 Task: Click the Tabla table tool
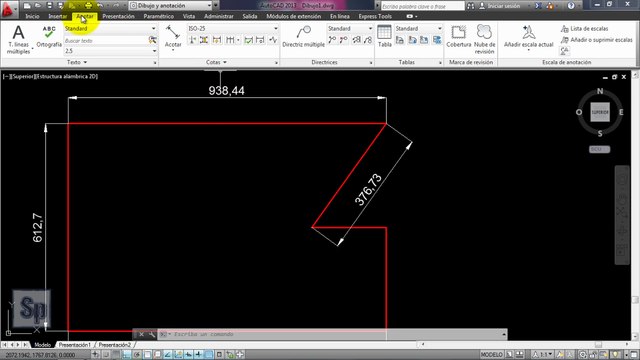point(384,36)
